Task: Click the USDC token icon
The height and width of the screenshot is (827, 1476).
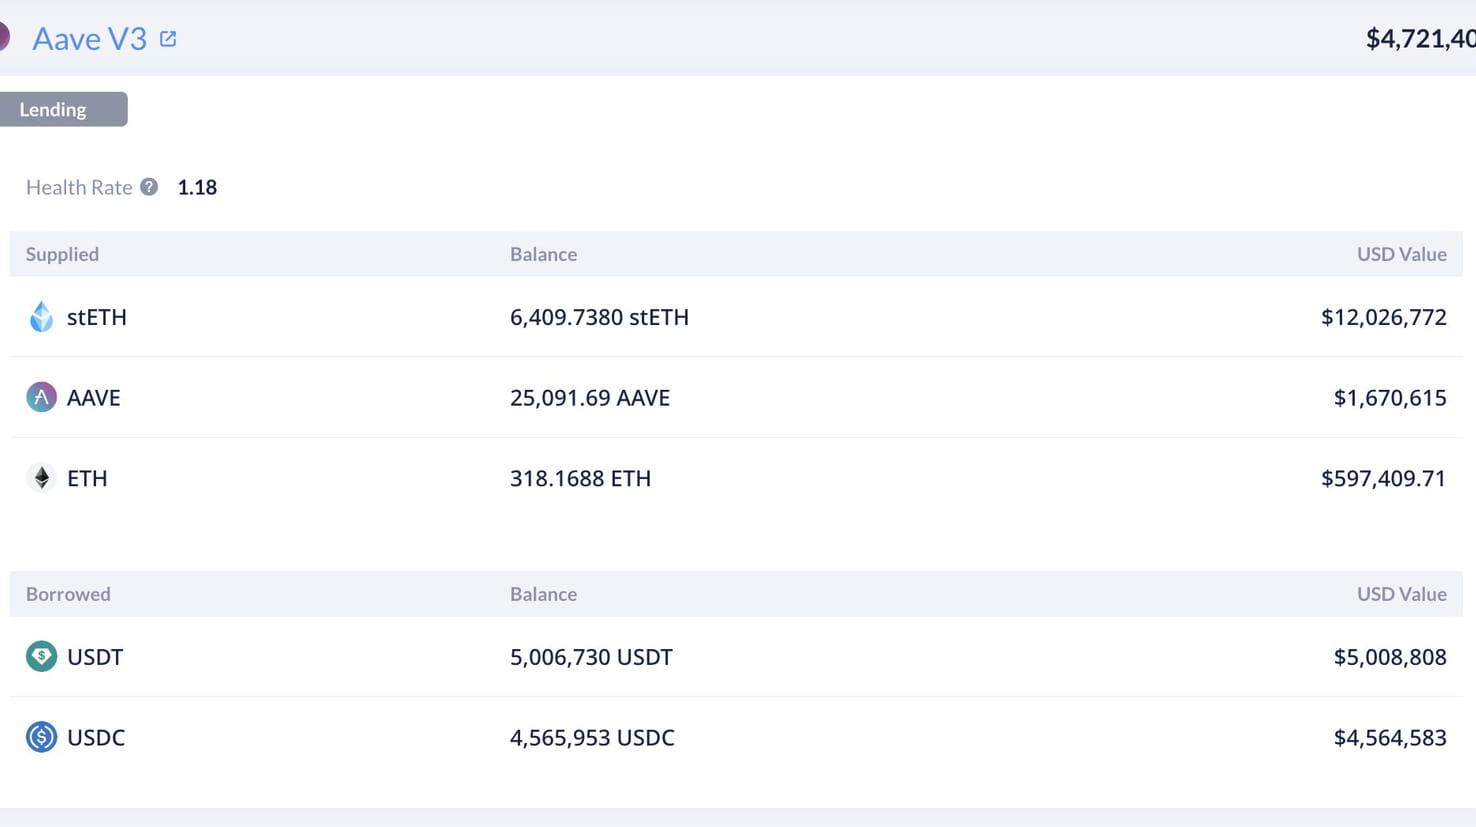Action: tap(41, 738)
